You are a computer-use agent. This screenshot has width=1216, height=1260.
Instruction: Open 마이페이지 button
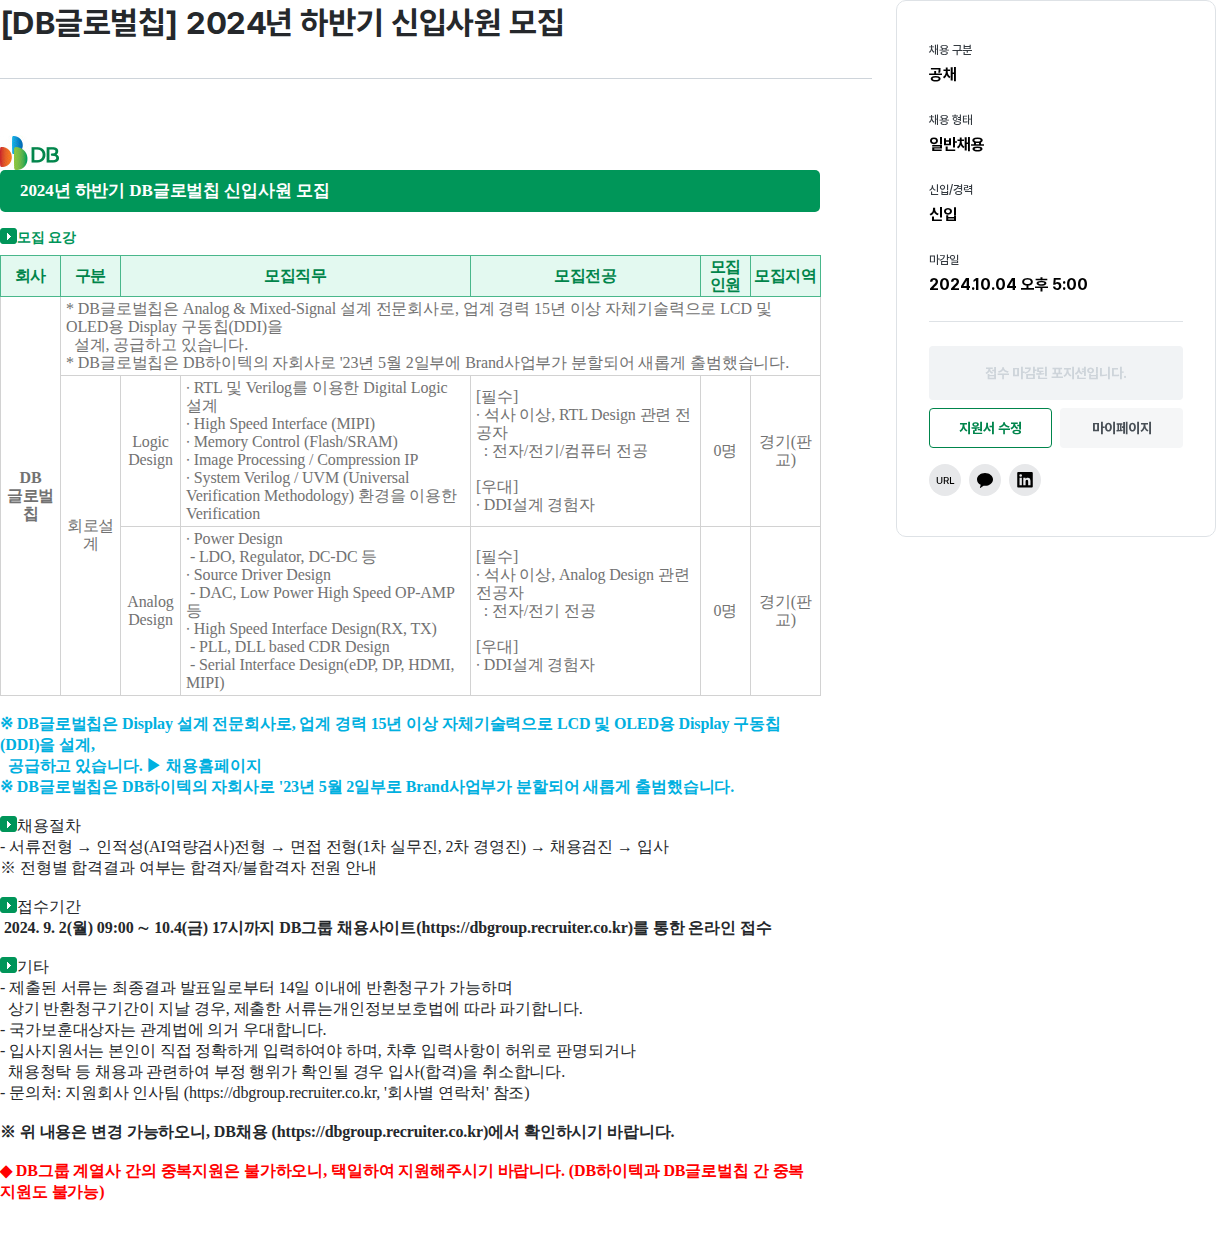pos(1122,428)
